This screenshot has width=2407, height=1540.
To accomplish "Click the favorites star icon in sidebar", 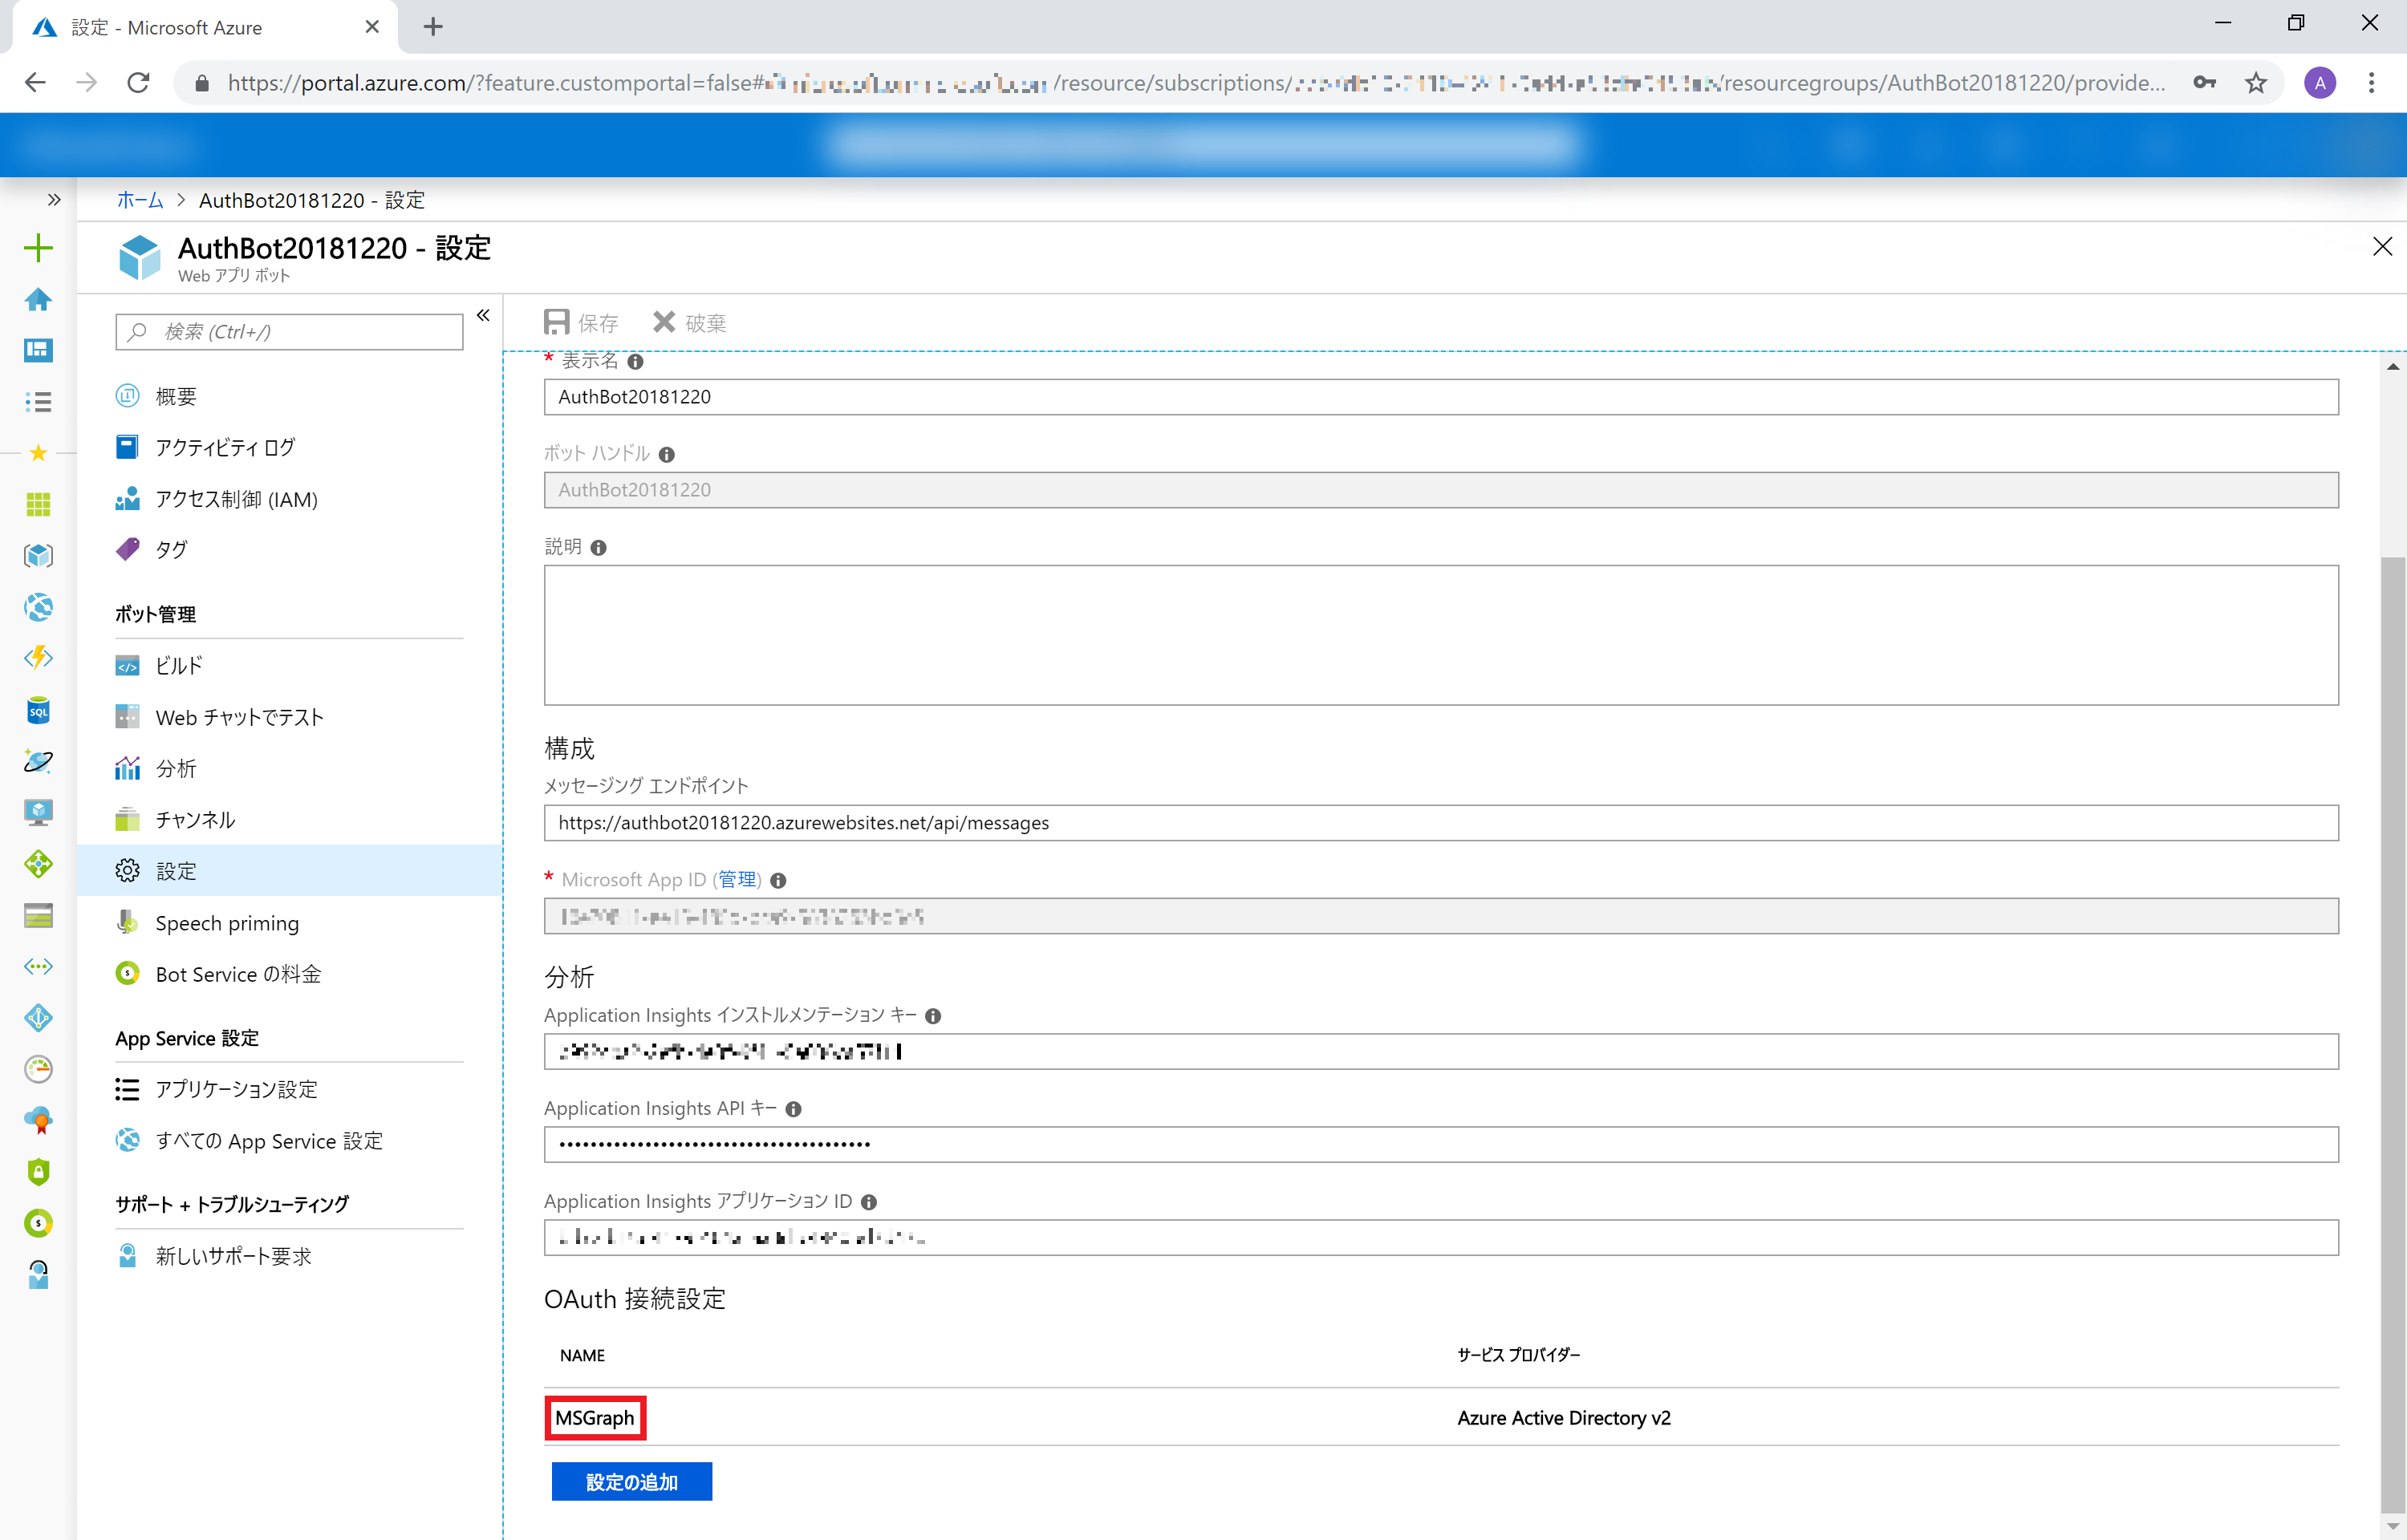I will point(38,453).
